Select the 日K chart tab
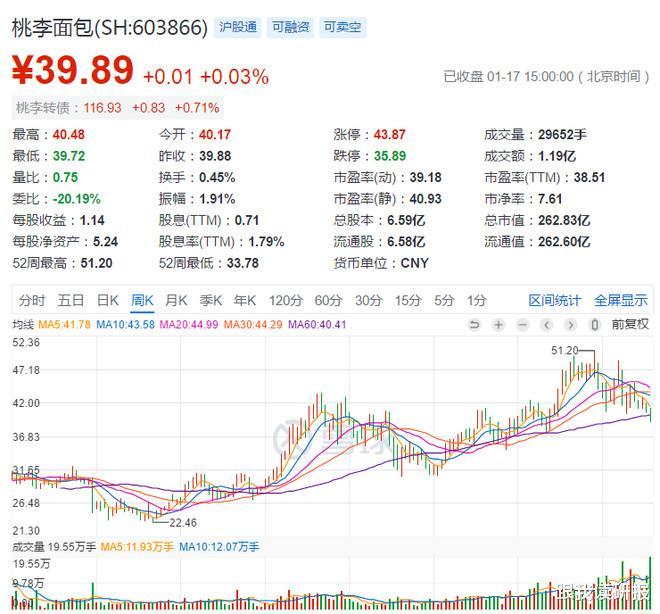Viewport: 660px width, 614px height. 108,300
